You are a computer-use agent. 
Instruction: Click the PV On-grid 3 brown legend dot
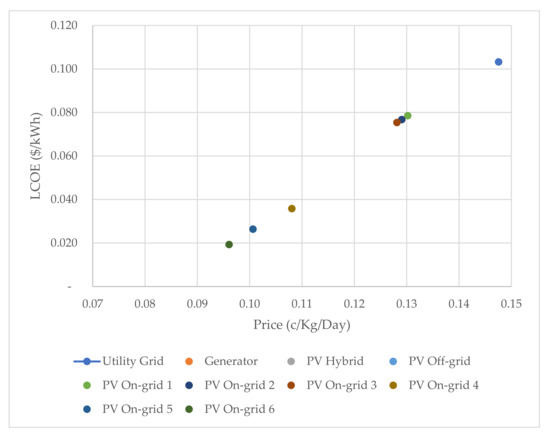click(x=291, y=385)
